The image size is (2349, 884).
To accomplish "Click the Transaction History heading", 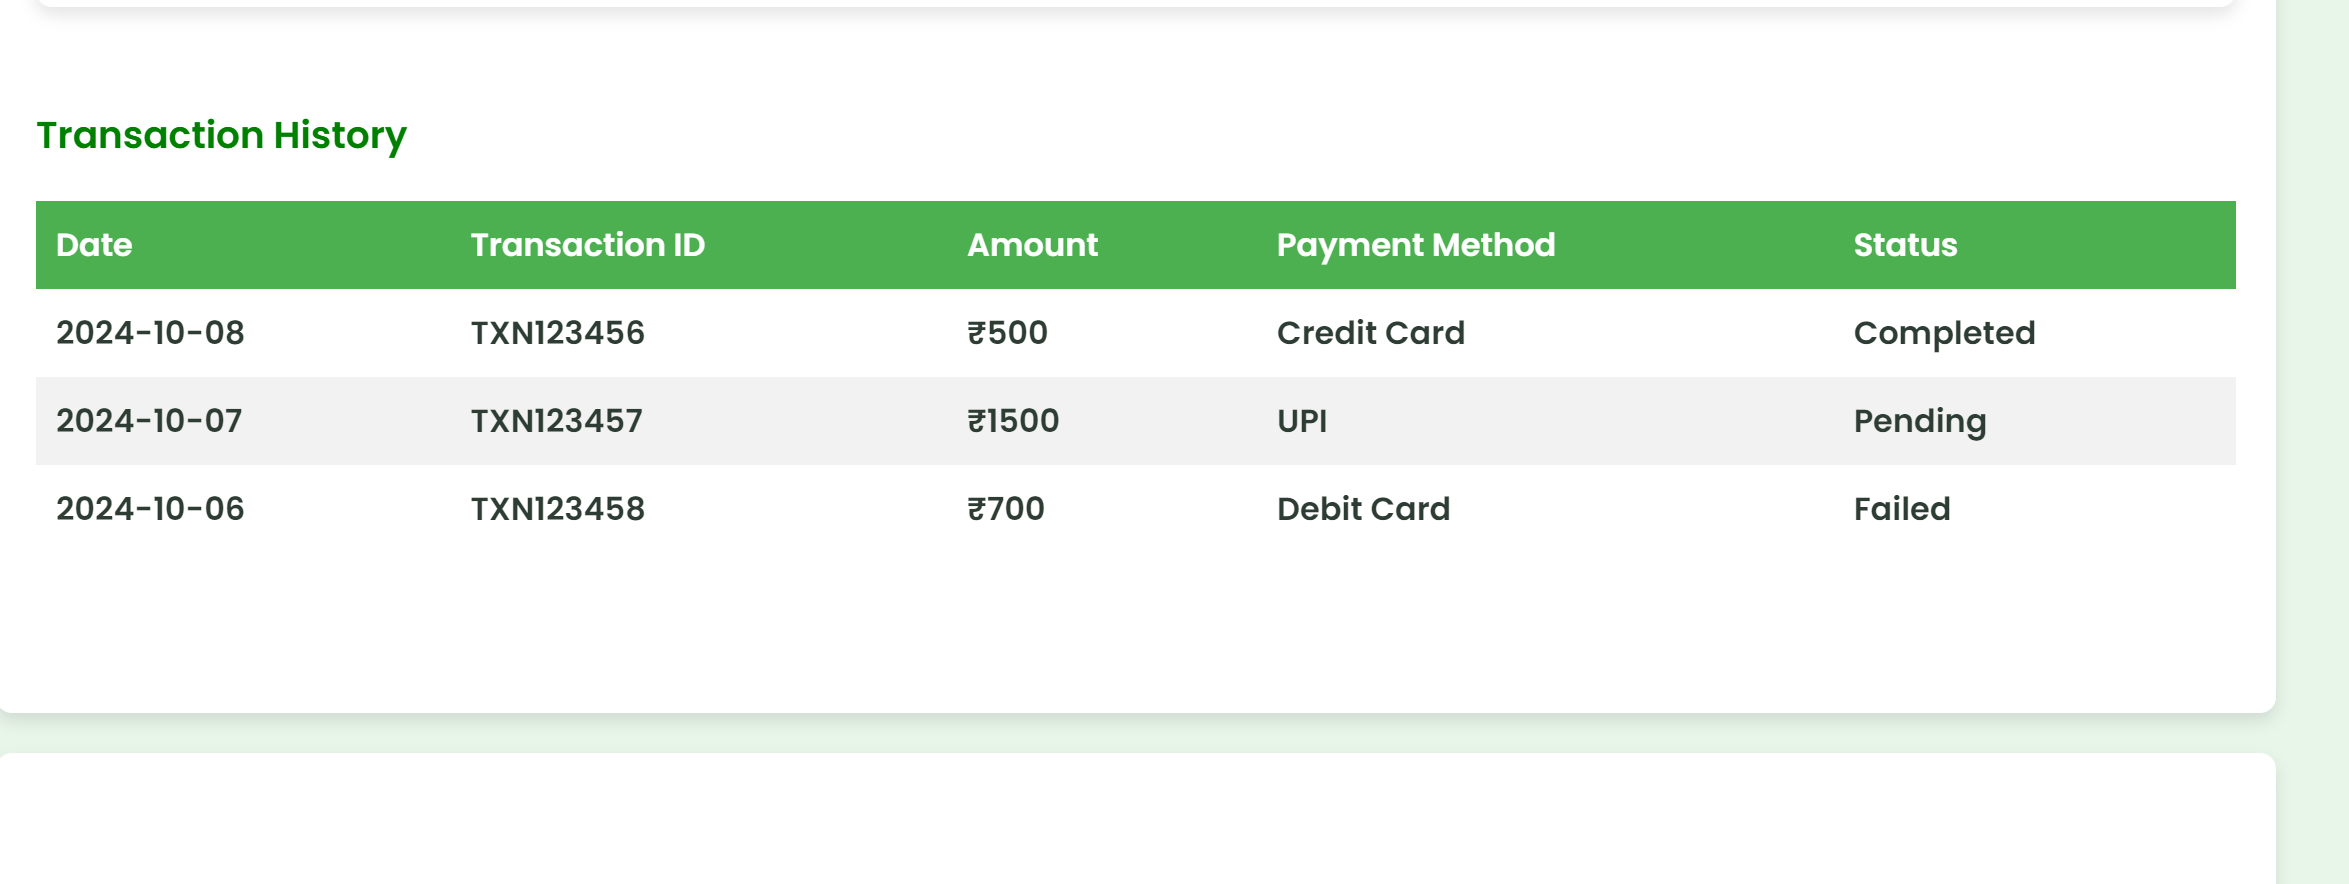I will click(221, 135).
